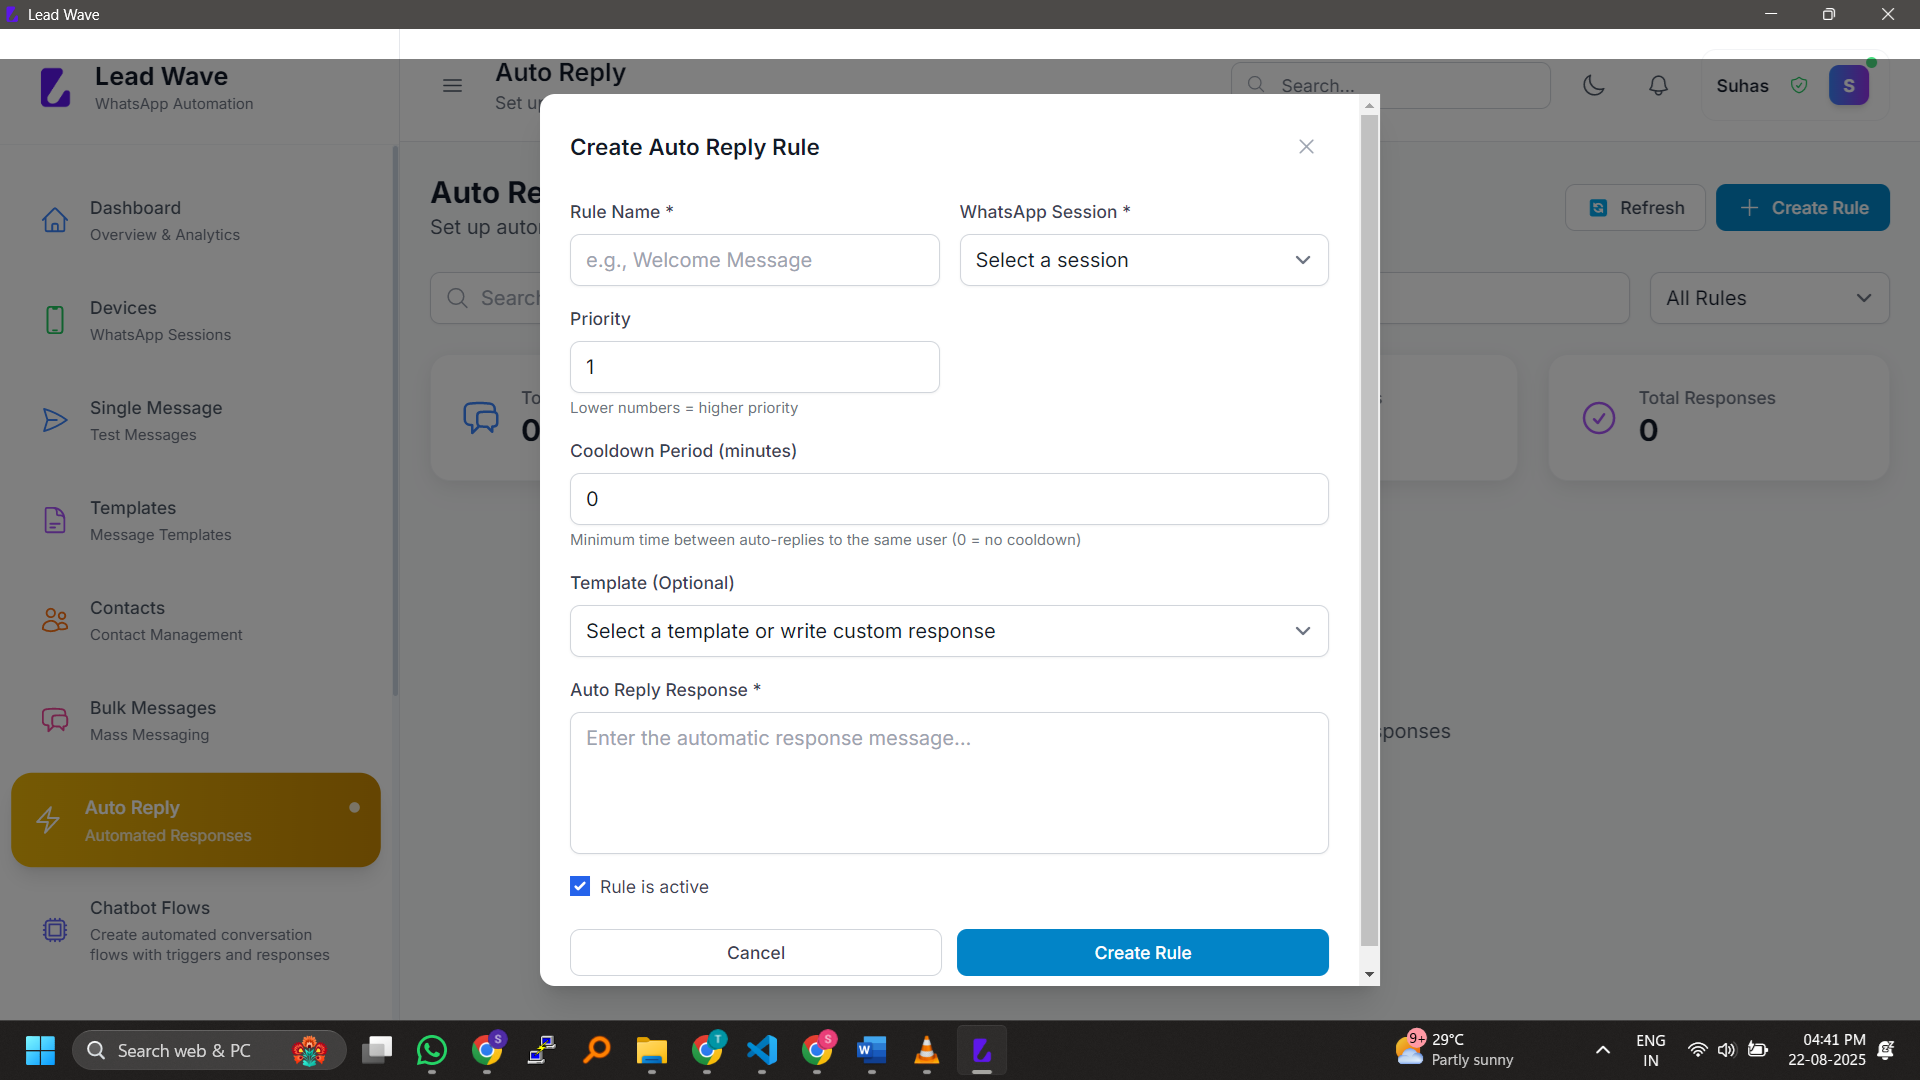This screenshot has height=1080, width=1920.
Task: Toggle dark mode moon icon
Action: [x=1594, y=86]
